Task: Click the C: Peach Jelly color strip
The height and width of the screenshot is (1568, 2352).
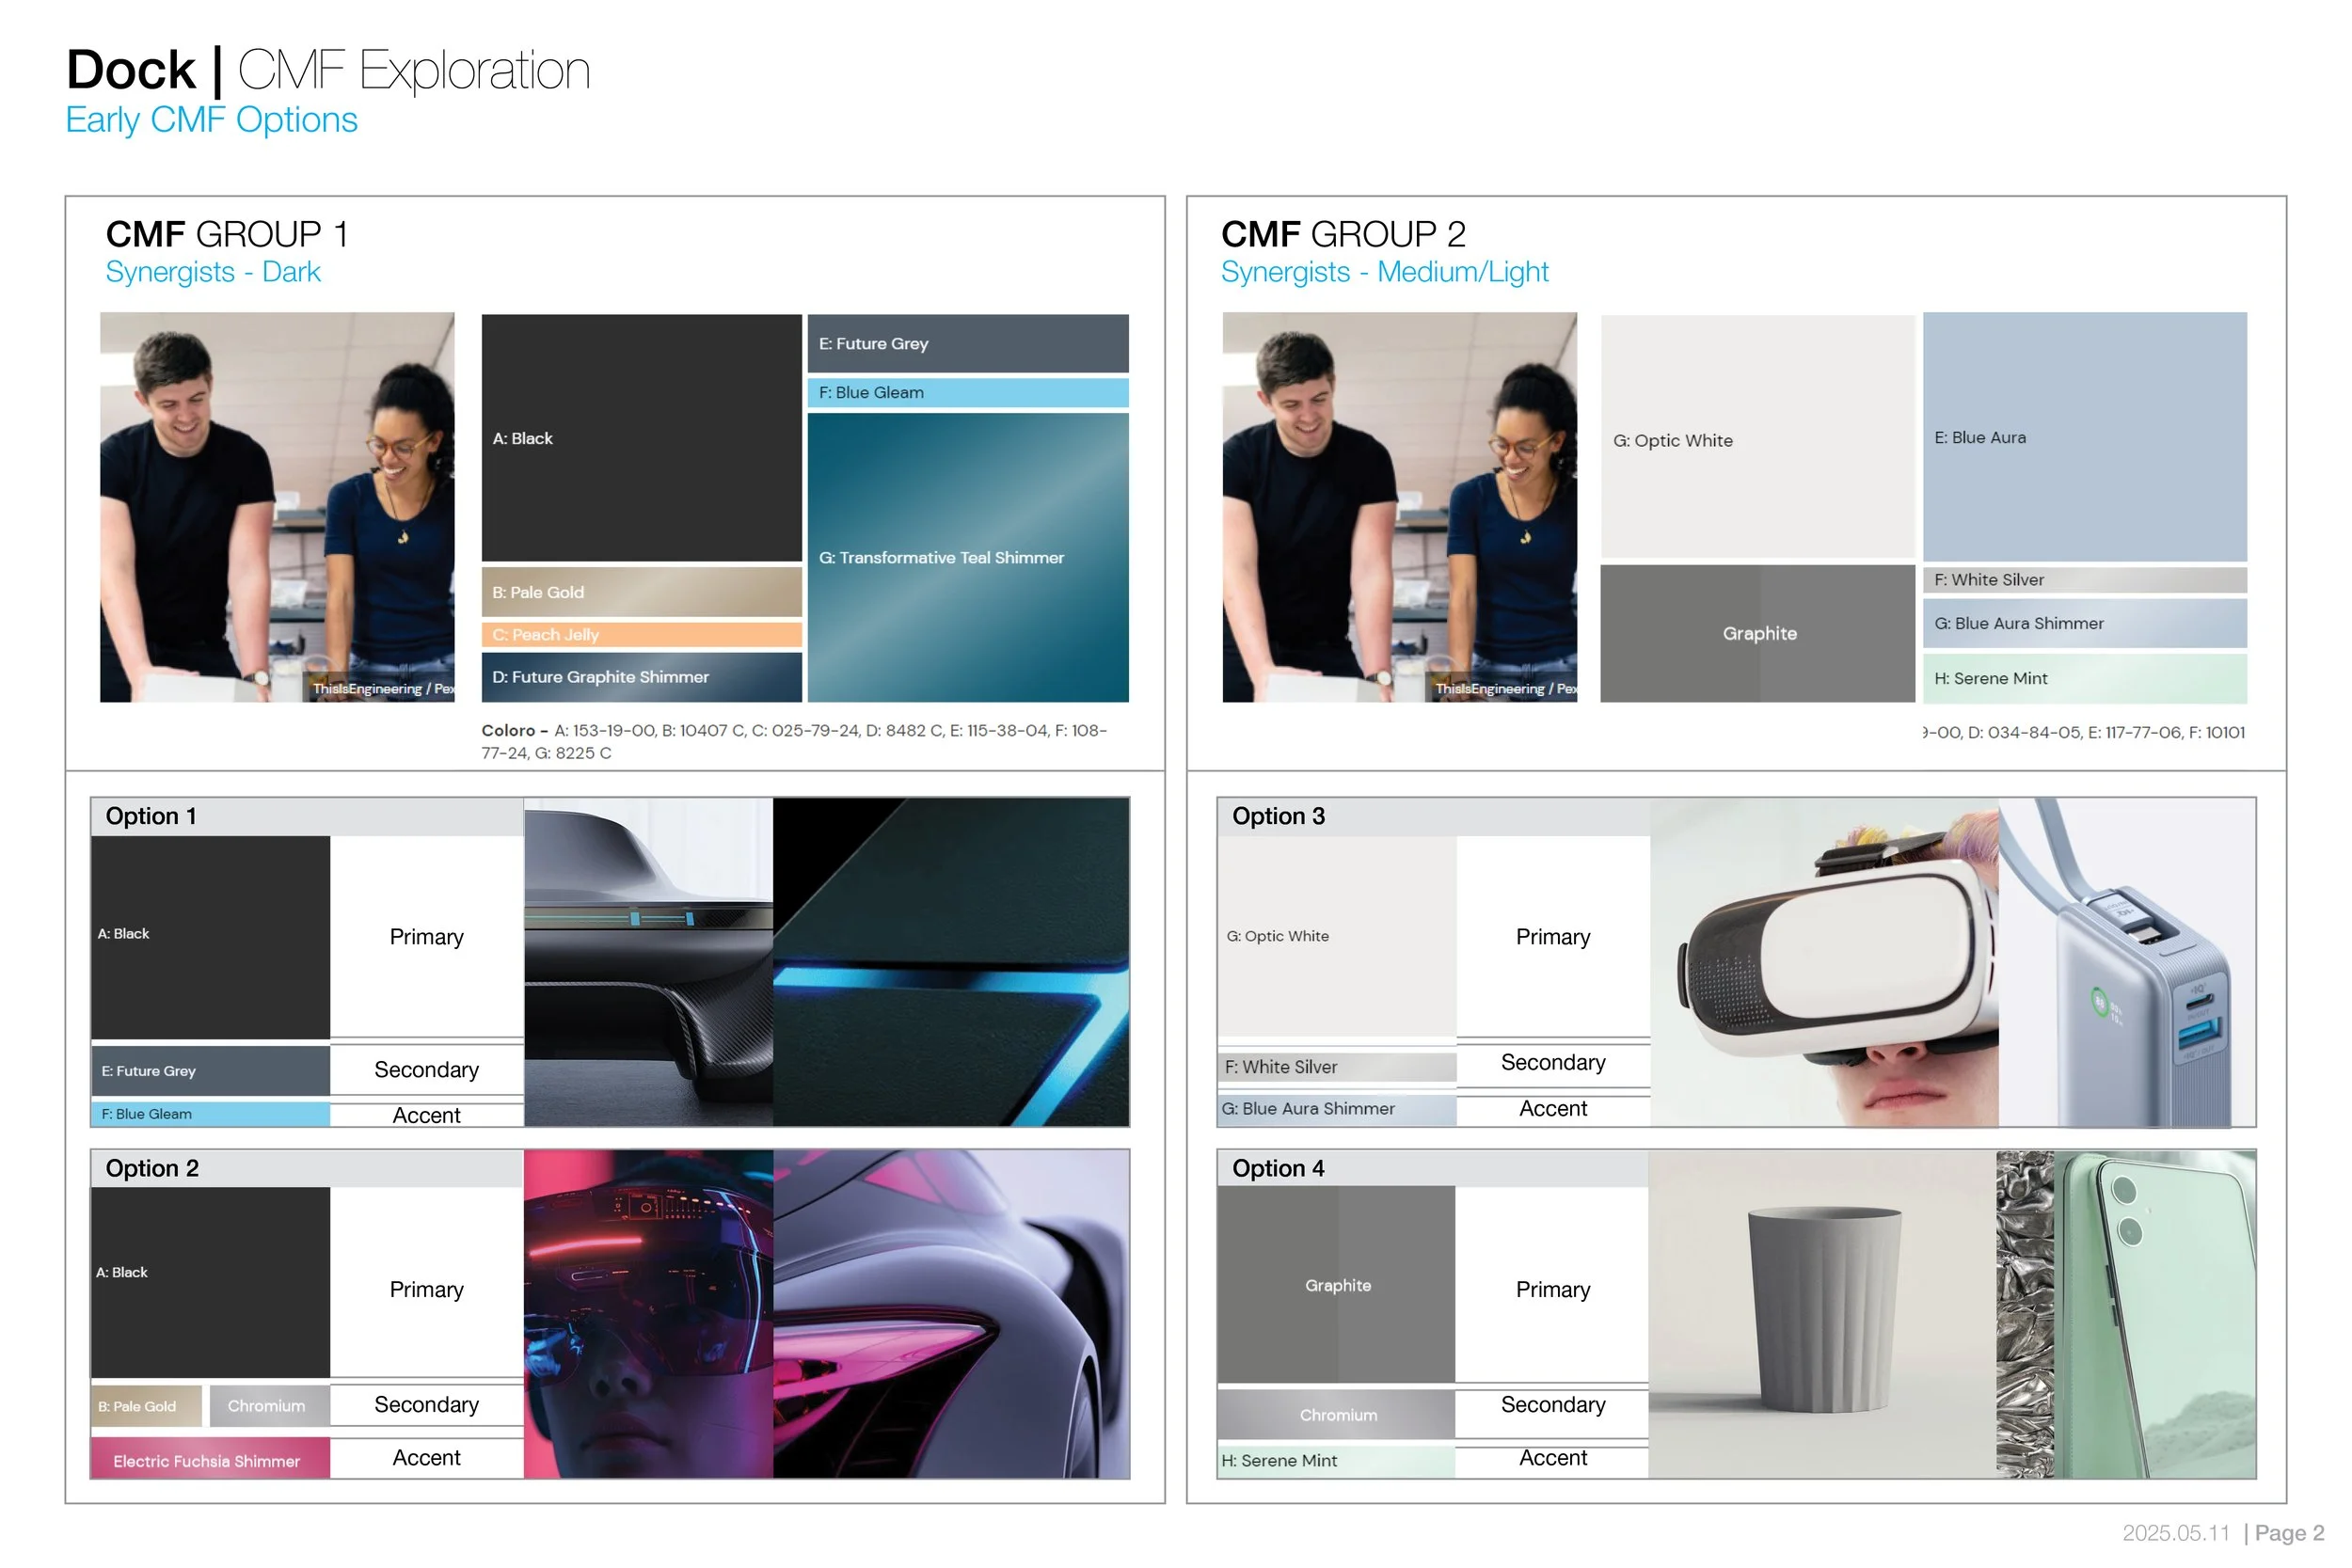Action: (641, 634)
